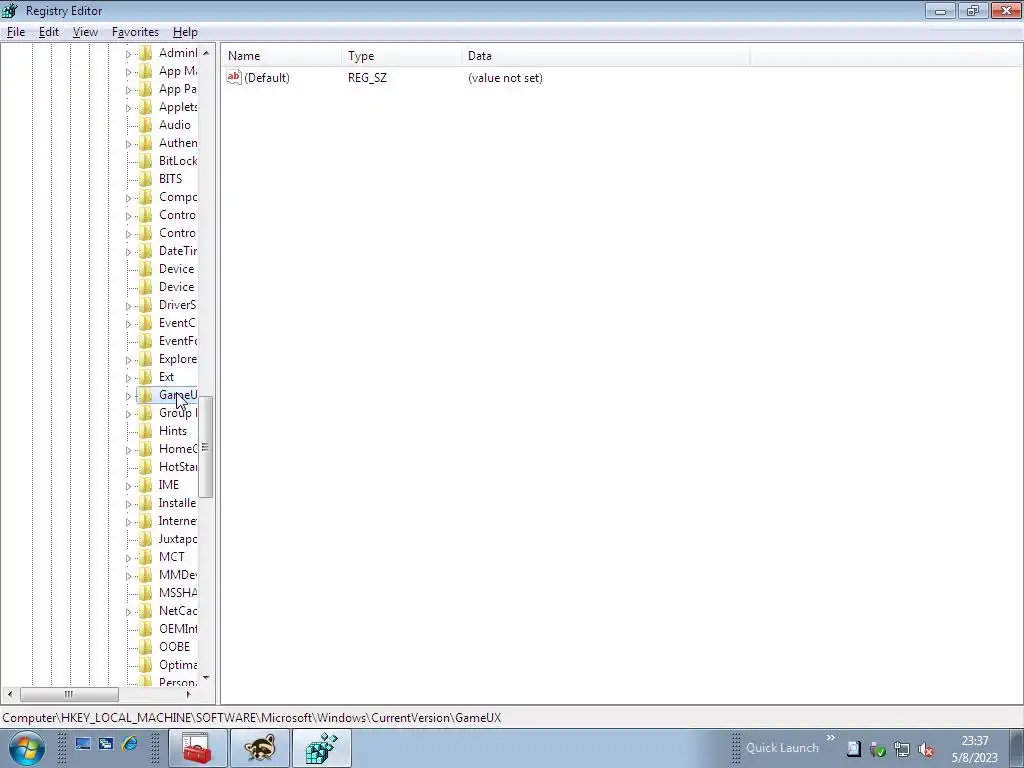Click the Ext key folder icon

pos(146,377)
